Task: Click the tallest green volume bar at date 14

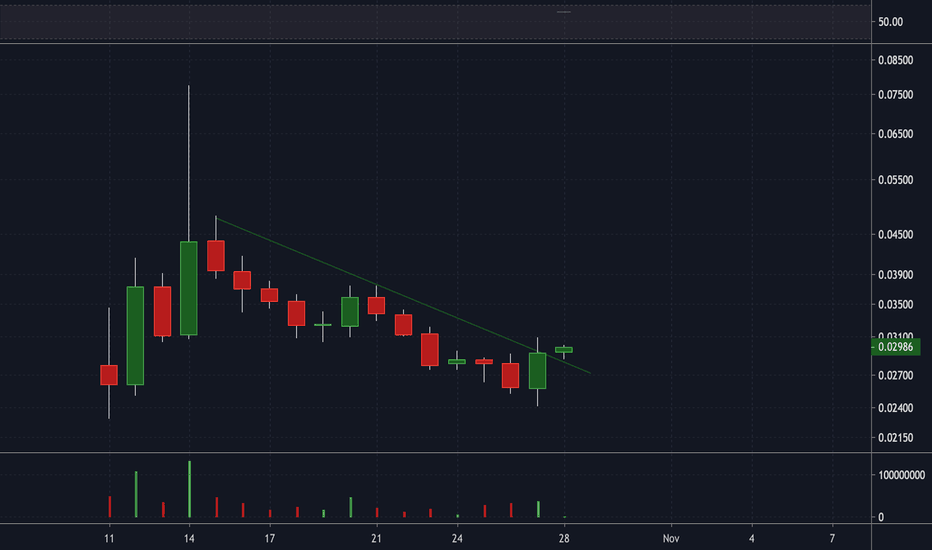Action: tap(190, 489)
